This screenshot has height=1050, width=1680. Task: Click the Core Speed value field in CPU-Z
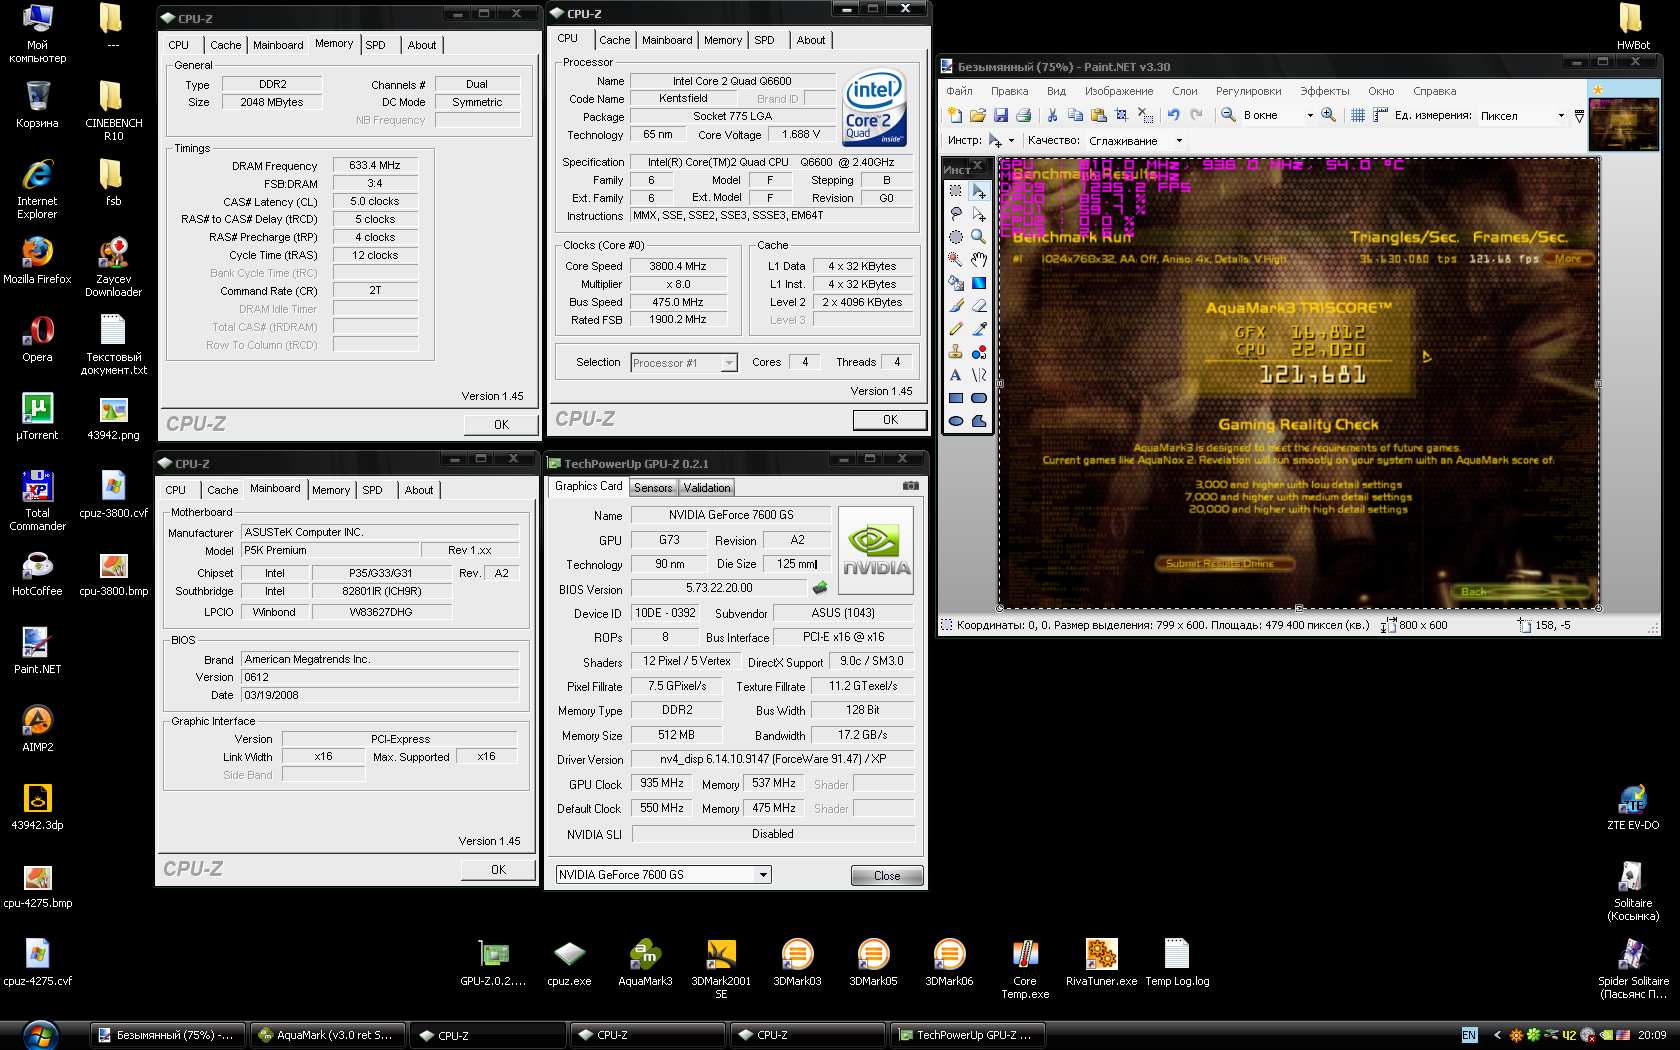678,266
